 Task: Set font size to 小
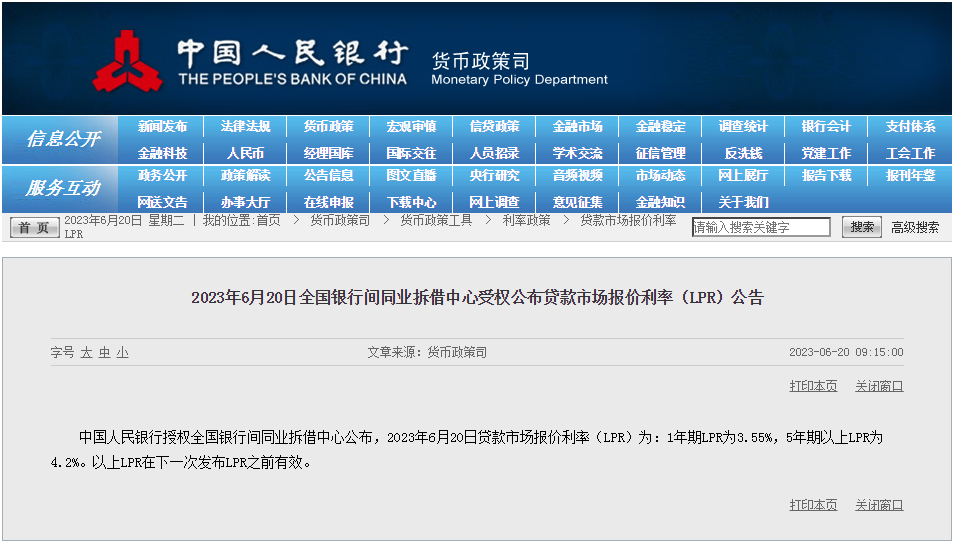coord(123,353)
